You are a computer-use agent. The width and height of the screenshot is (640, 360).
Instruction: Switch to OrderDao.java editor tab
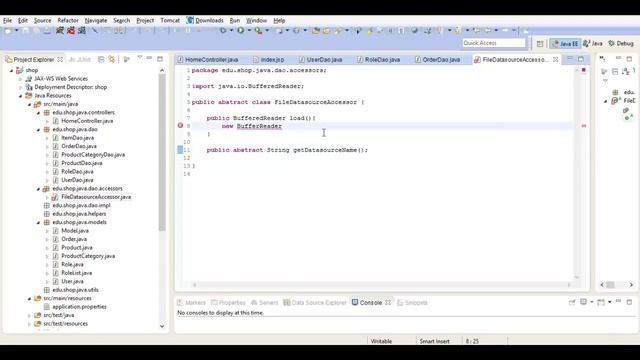(x=438, y=60)
